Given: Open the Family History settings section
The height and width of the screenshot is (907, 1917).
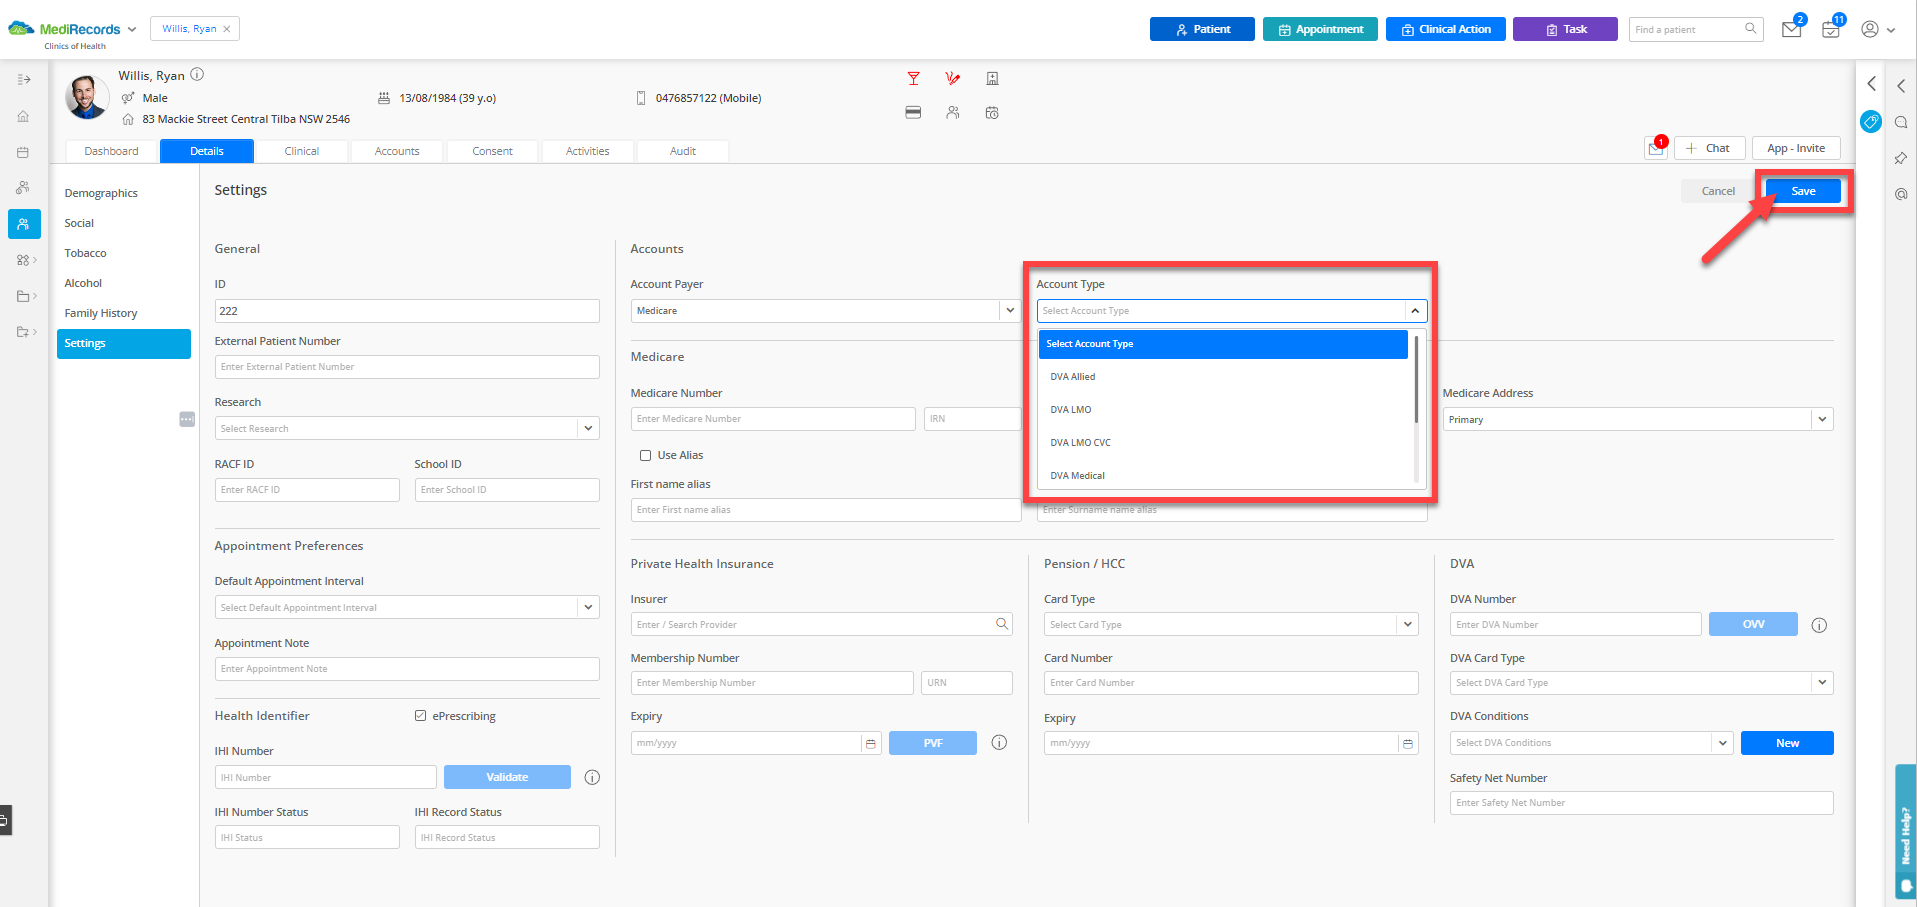Looking at the screenshot, I should [101, 312].
